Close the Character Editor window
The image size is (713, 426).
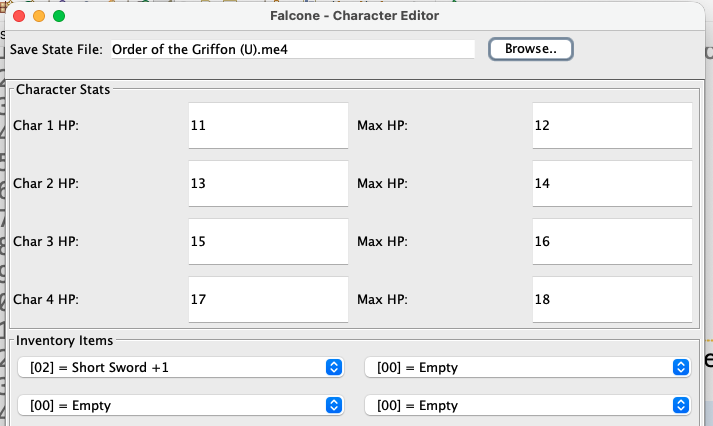click(19, 16)
